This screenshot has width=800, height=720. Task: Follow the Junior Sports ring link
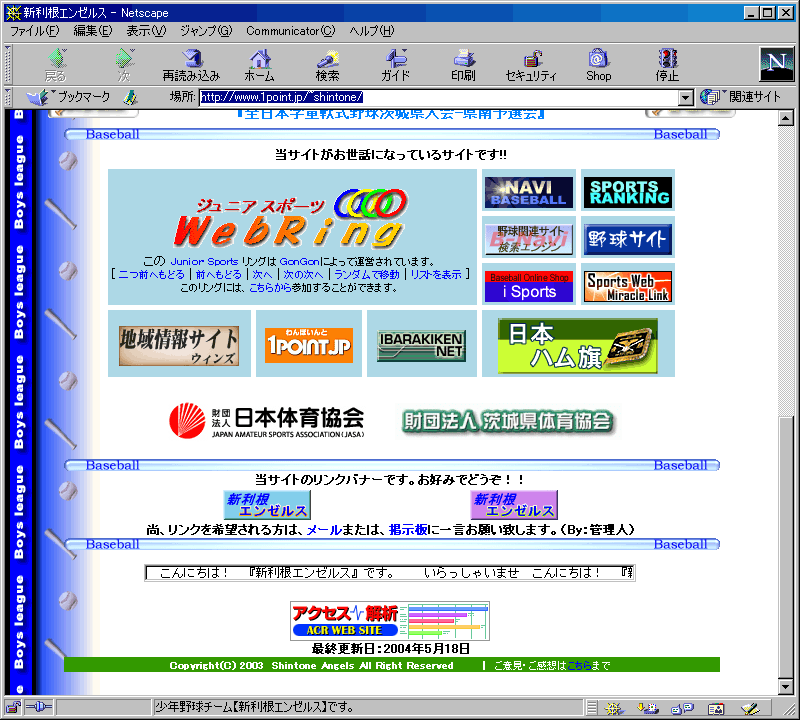(x=204, y=262)
